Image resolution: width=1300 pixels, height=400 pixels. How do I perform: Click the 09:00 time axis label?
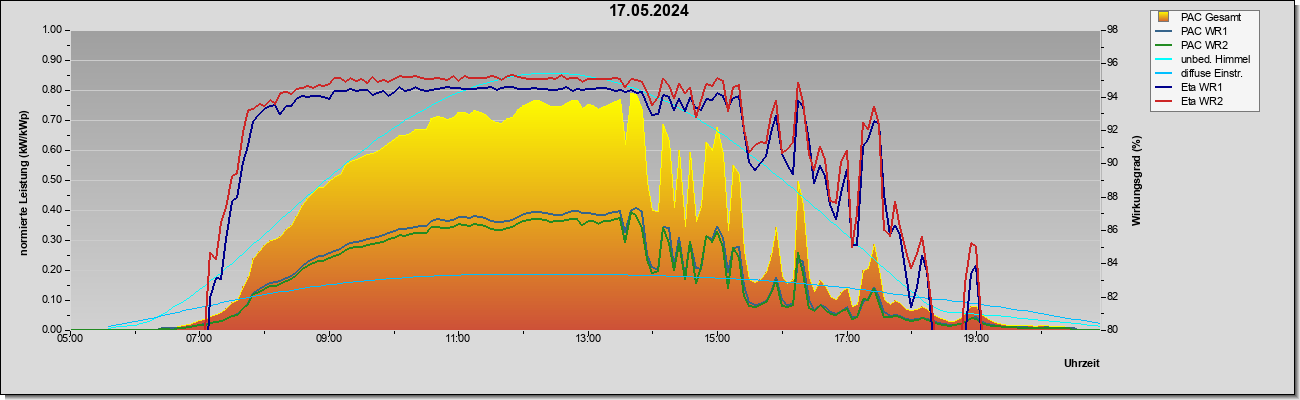328,341
